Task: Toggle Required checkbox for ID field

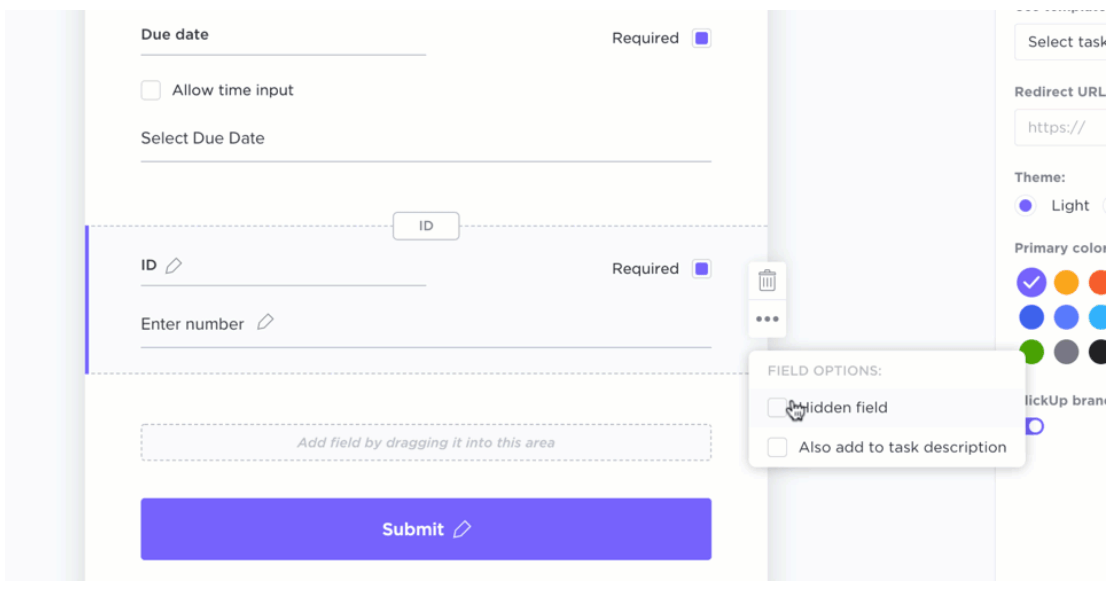Action: [x=702, y=269]
